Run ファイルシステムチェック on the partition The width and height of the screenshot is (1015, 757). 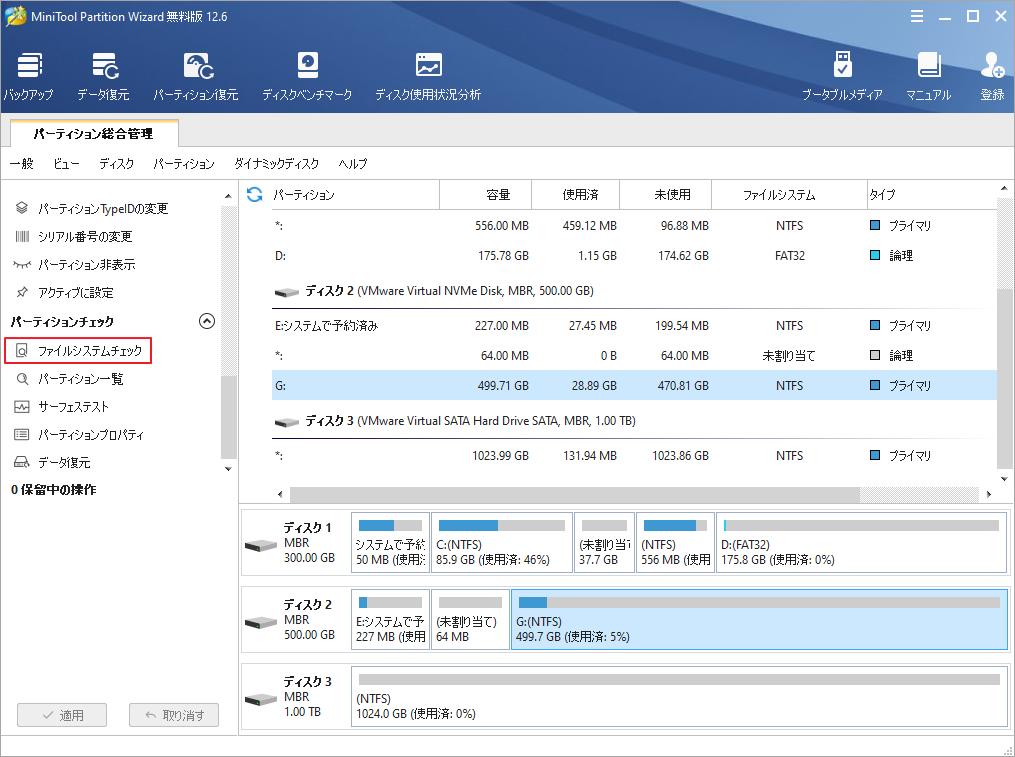tap(78, 350)
